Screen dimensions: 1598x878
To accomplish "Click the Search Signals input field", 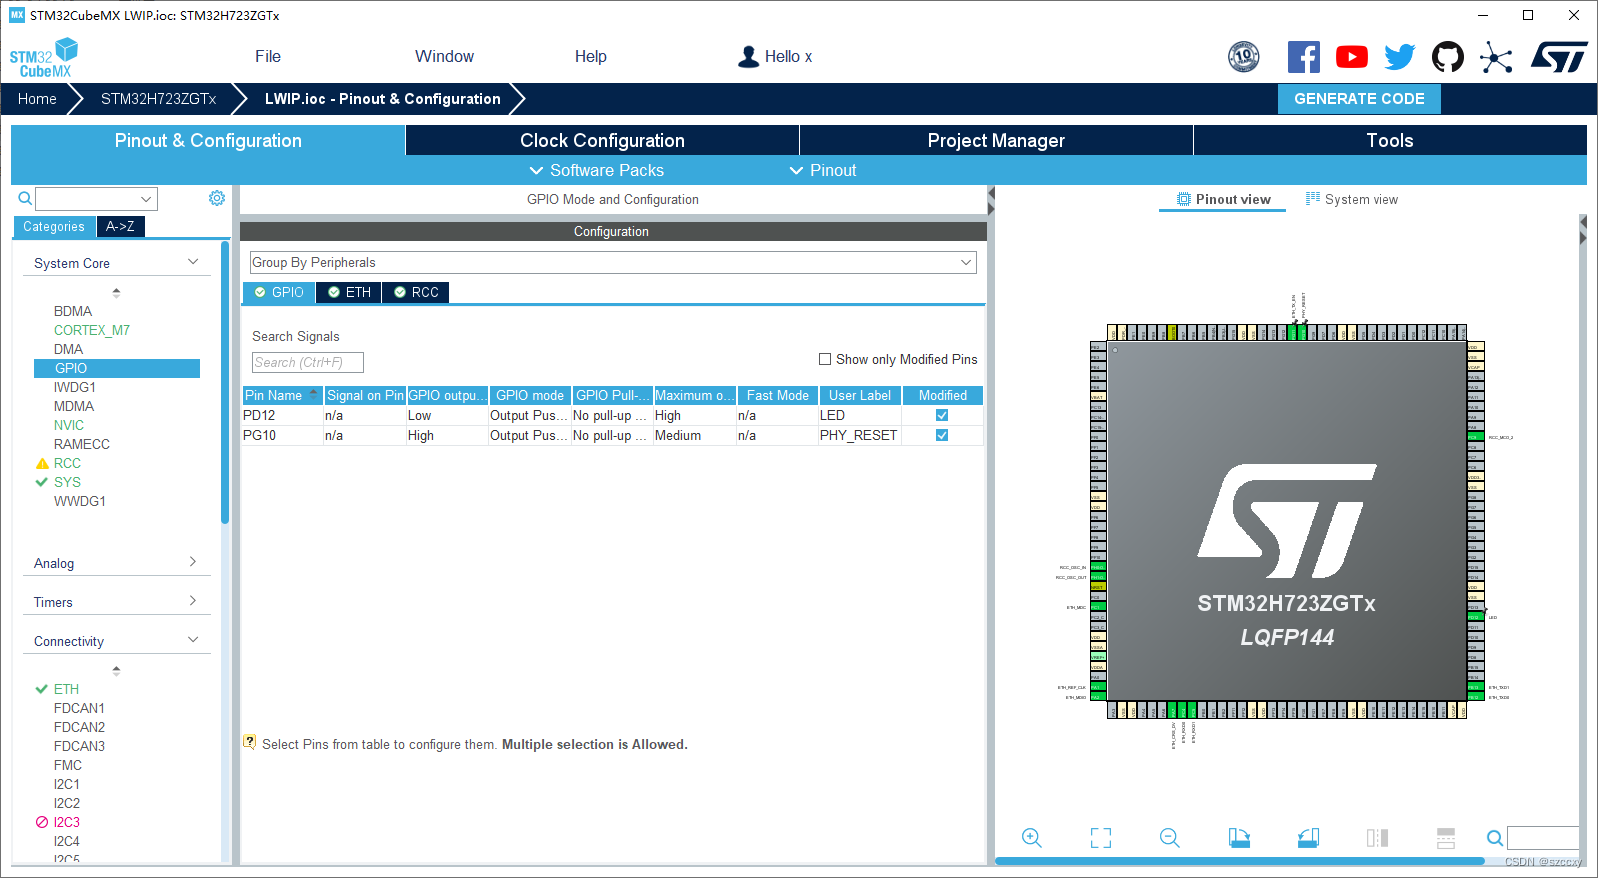I will click(308, 362).
